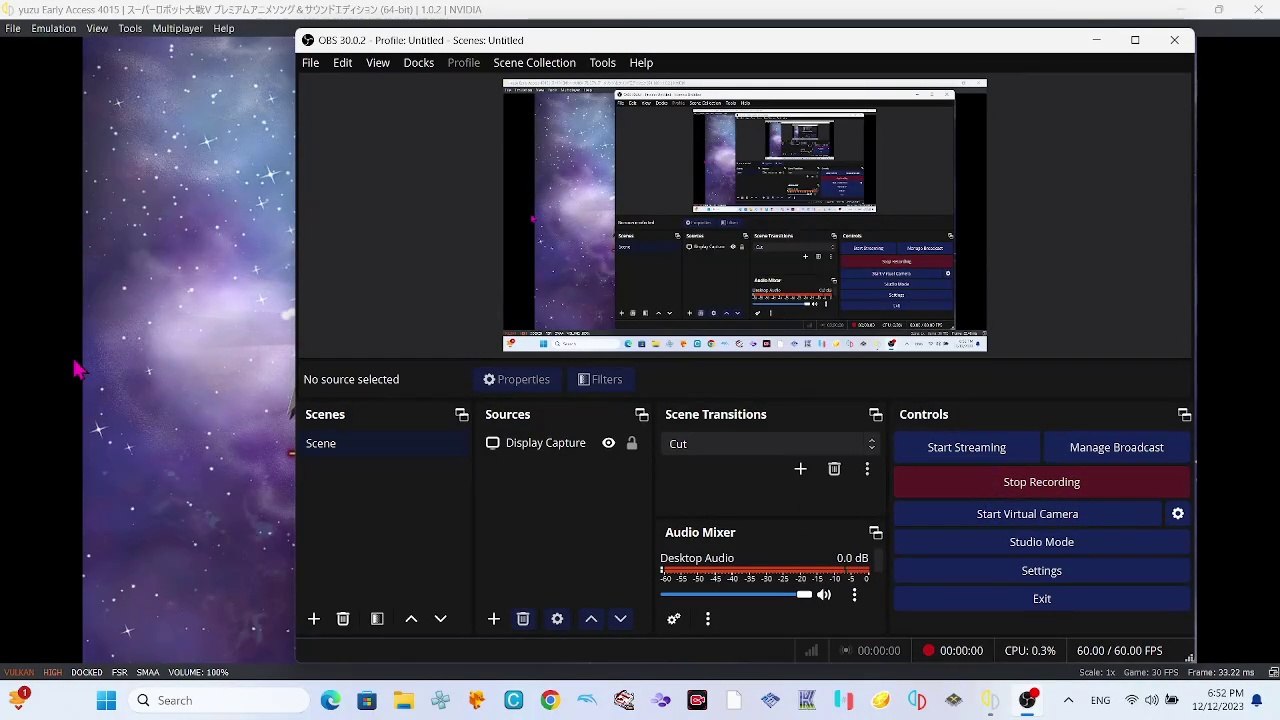Screen dimensions: 1280x720
Task: Open the OBS Edit menu
Action: coord(342,63)
